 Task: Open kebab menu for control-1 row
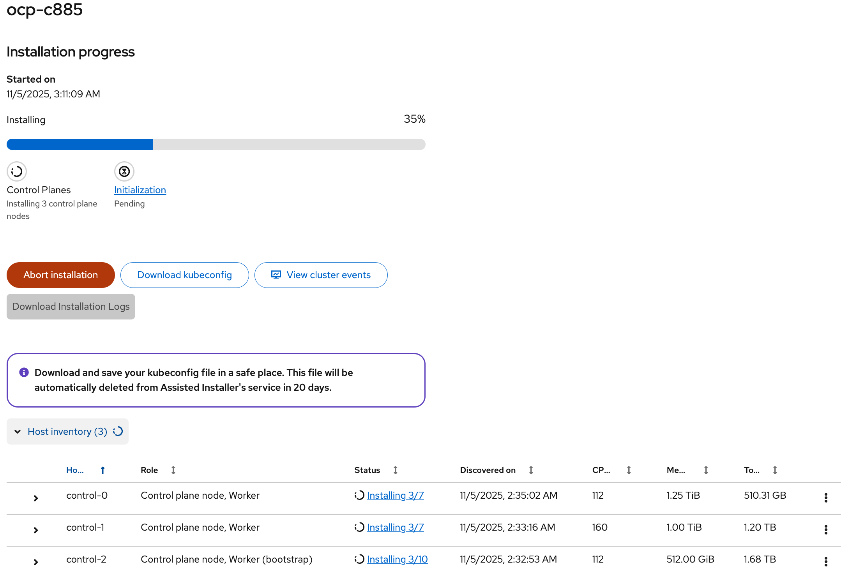tap(825, 529)
